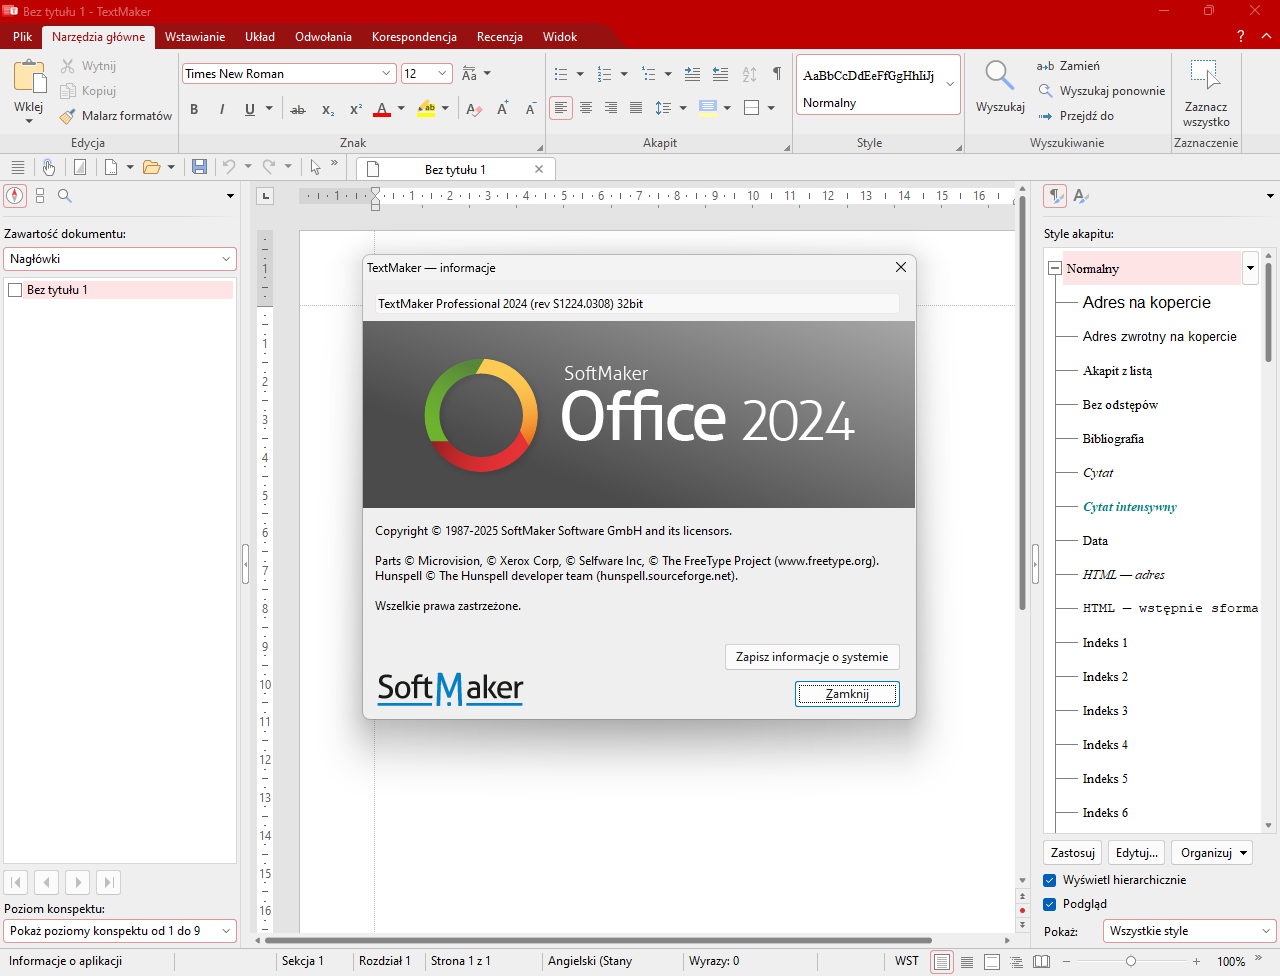1280x976 pixels.
Task: Click the numbered list icon
Action: [x=604, y=74]
